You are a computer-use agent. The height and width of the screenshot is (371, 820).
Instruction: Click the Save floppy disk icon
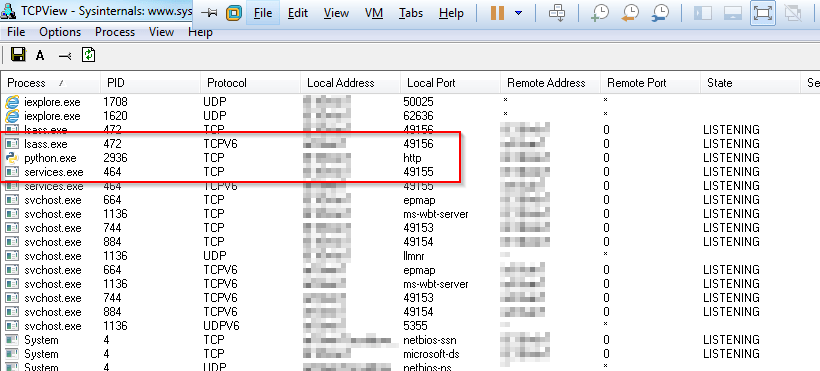point(18,55)
